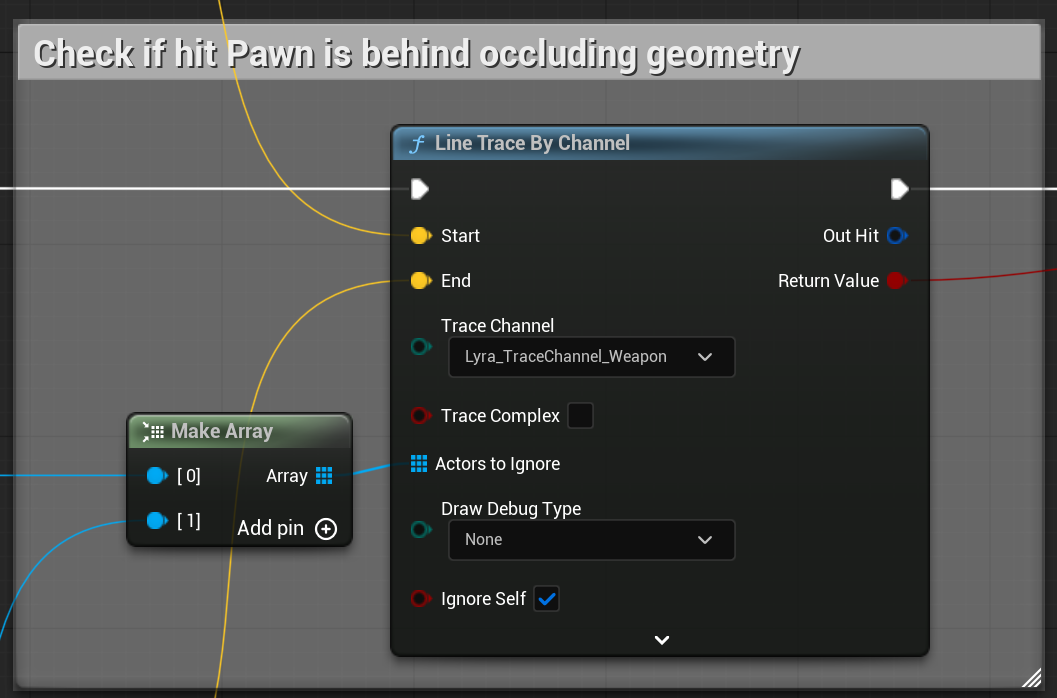Open the Trace Channel dropdown
Viewport: 1057px width, 698px height.
tap(591, 357)
